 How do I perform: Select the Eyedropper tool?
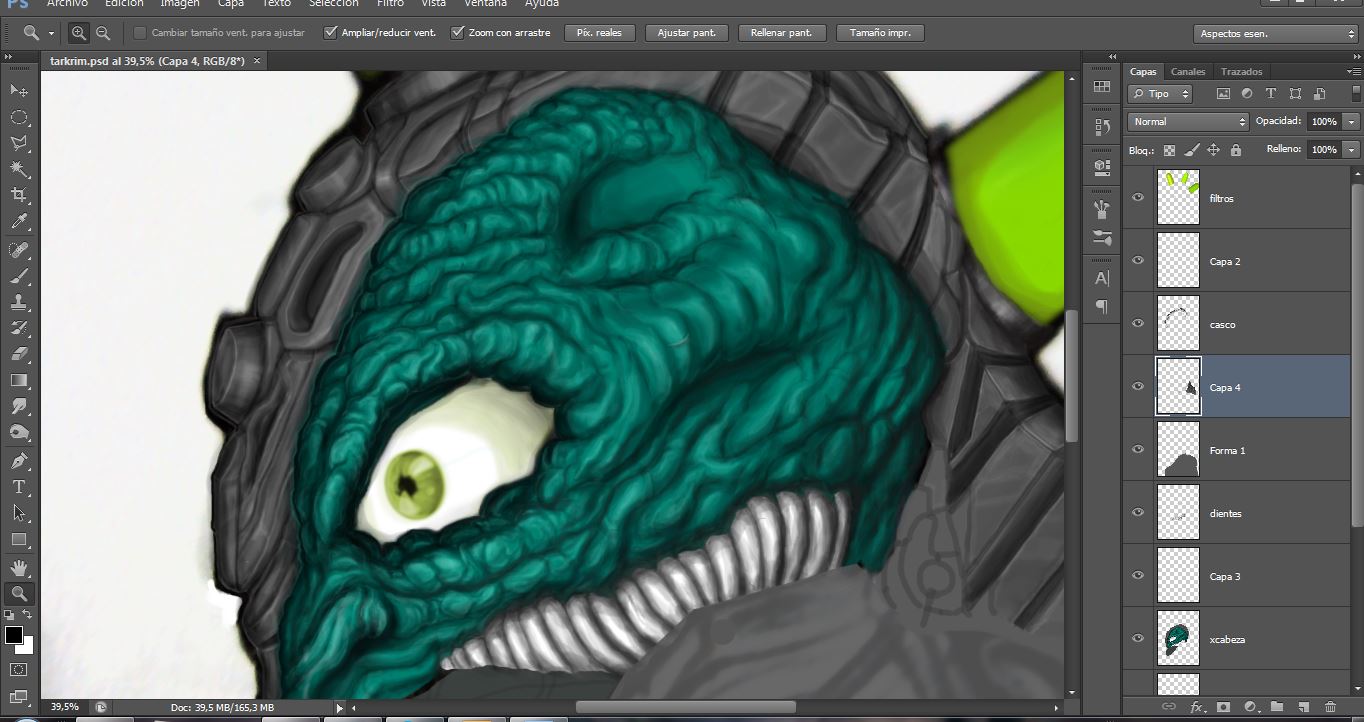tap(20, 222)
